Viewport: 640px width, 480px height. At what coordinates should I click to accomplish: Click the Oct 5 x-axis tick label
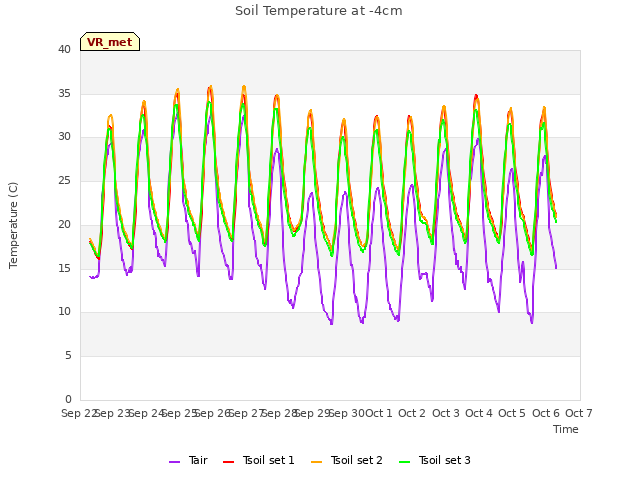(512, 413)
